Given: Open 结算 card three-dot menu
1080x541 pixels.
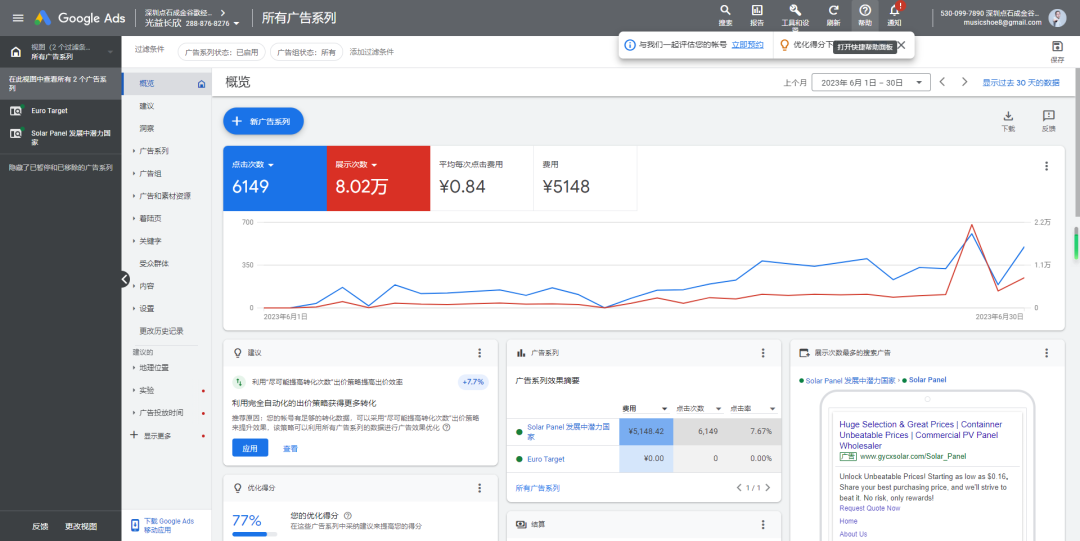Looking at the screenshot, I should tap(763, 524).
